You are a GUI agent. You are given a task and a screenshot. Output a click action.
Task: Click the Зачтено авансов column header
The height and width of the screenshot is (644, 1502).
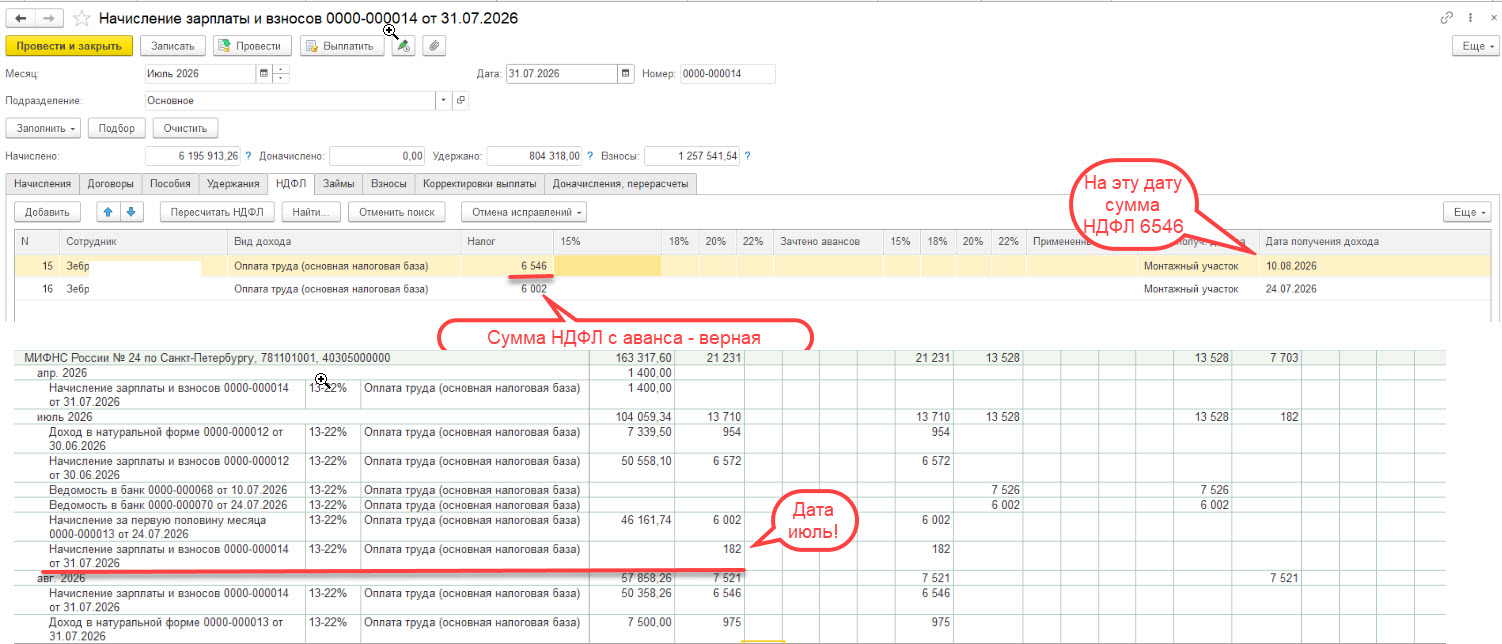(829, 241)
